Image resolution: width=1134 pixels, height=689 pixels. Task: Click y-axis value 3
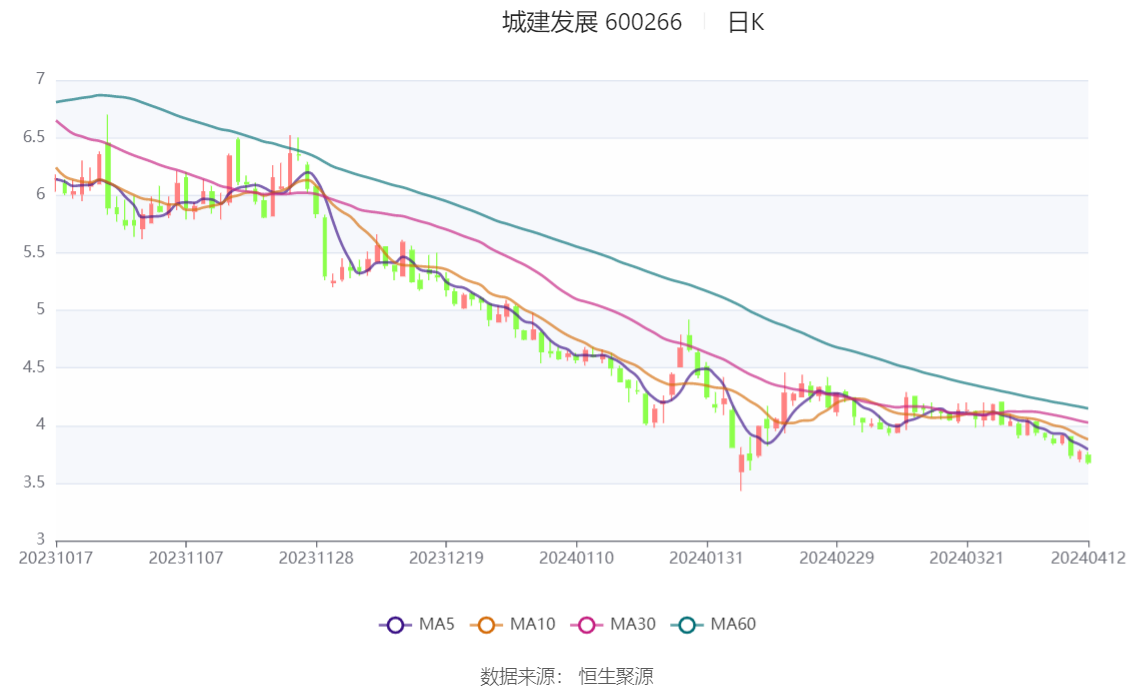pyautogui.click(x=40, y=539)
